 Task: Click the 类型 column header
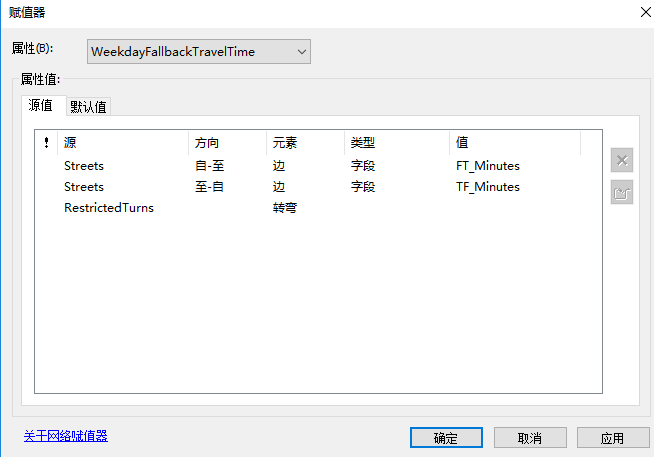click(397, 143)
